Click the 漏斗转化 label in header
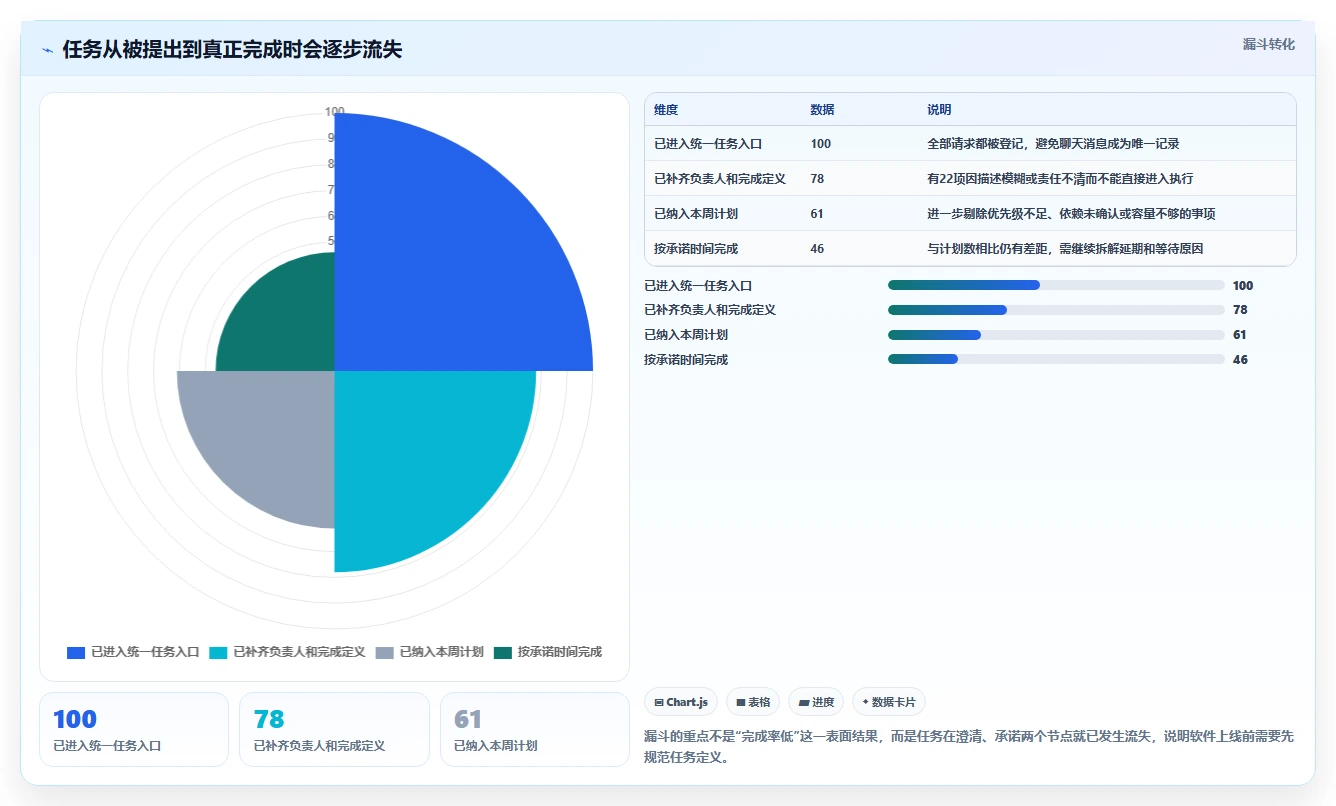The height and width of the screenshot is (806, 1336). (x=1268, y=45)
